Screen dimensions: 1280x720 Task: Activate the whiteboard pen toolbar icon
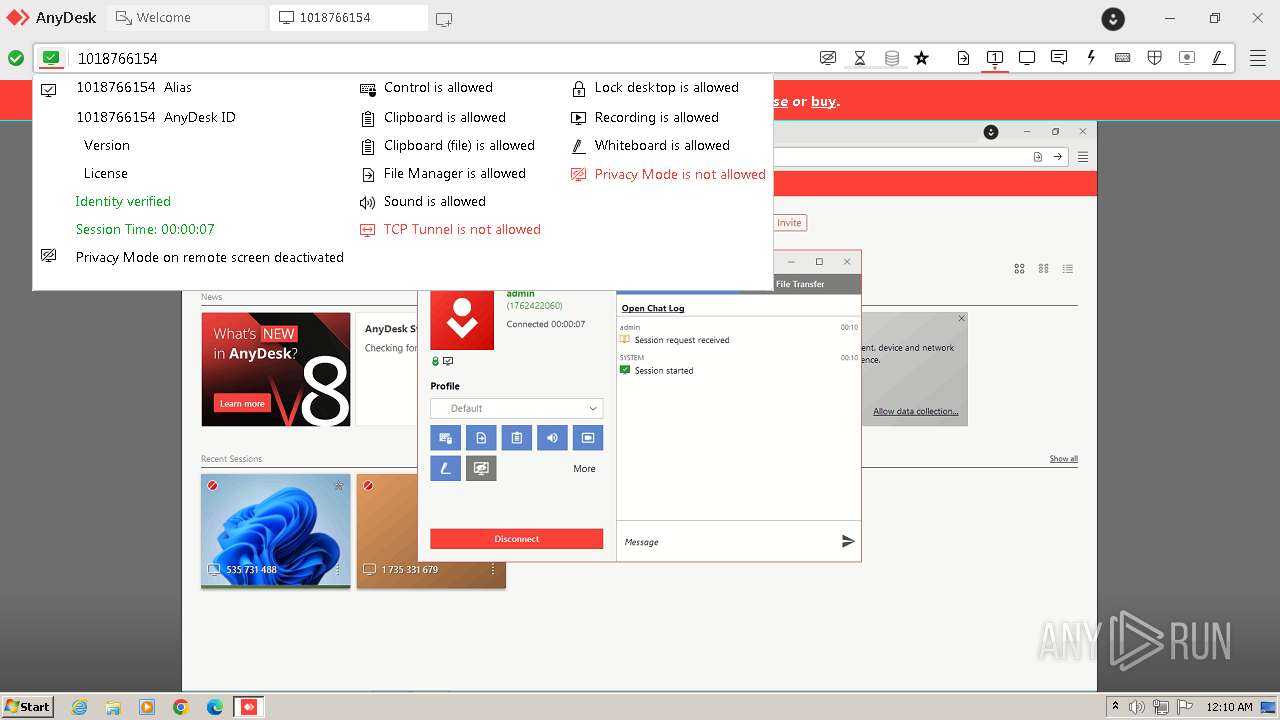coord(1219,58)
